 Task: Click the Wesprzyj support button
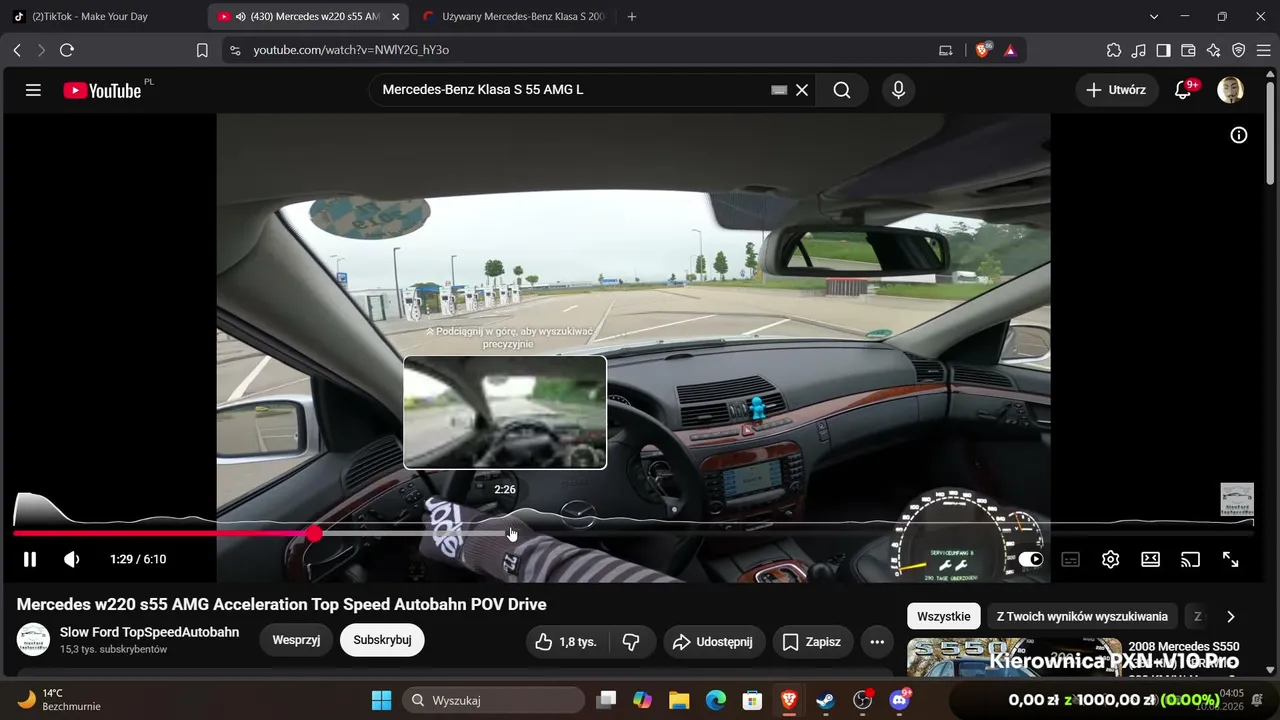[x=296, y=640]
